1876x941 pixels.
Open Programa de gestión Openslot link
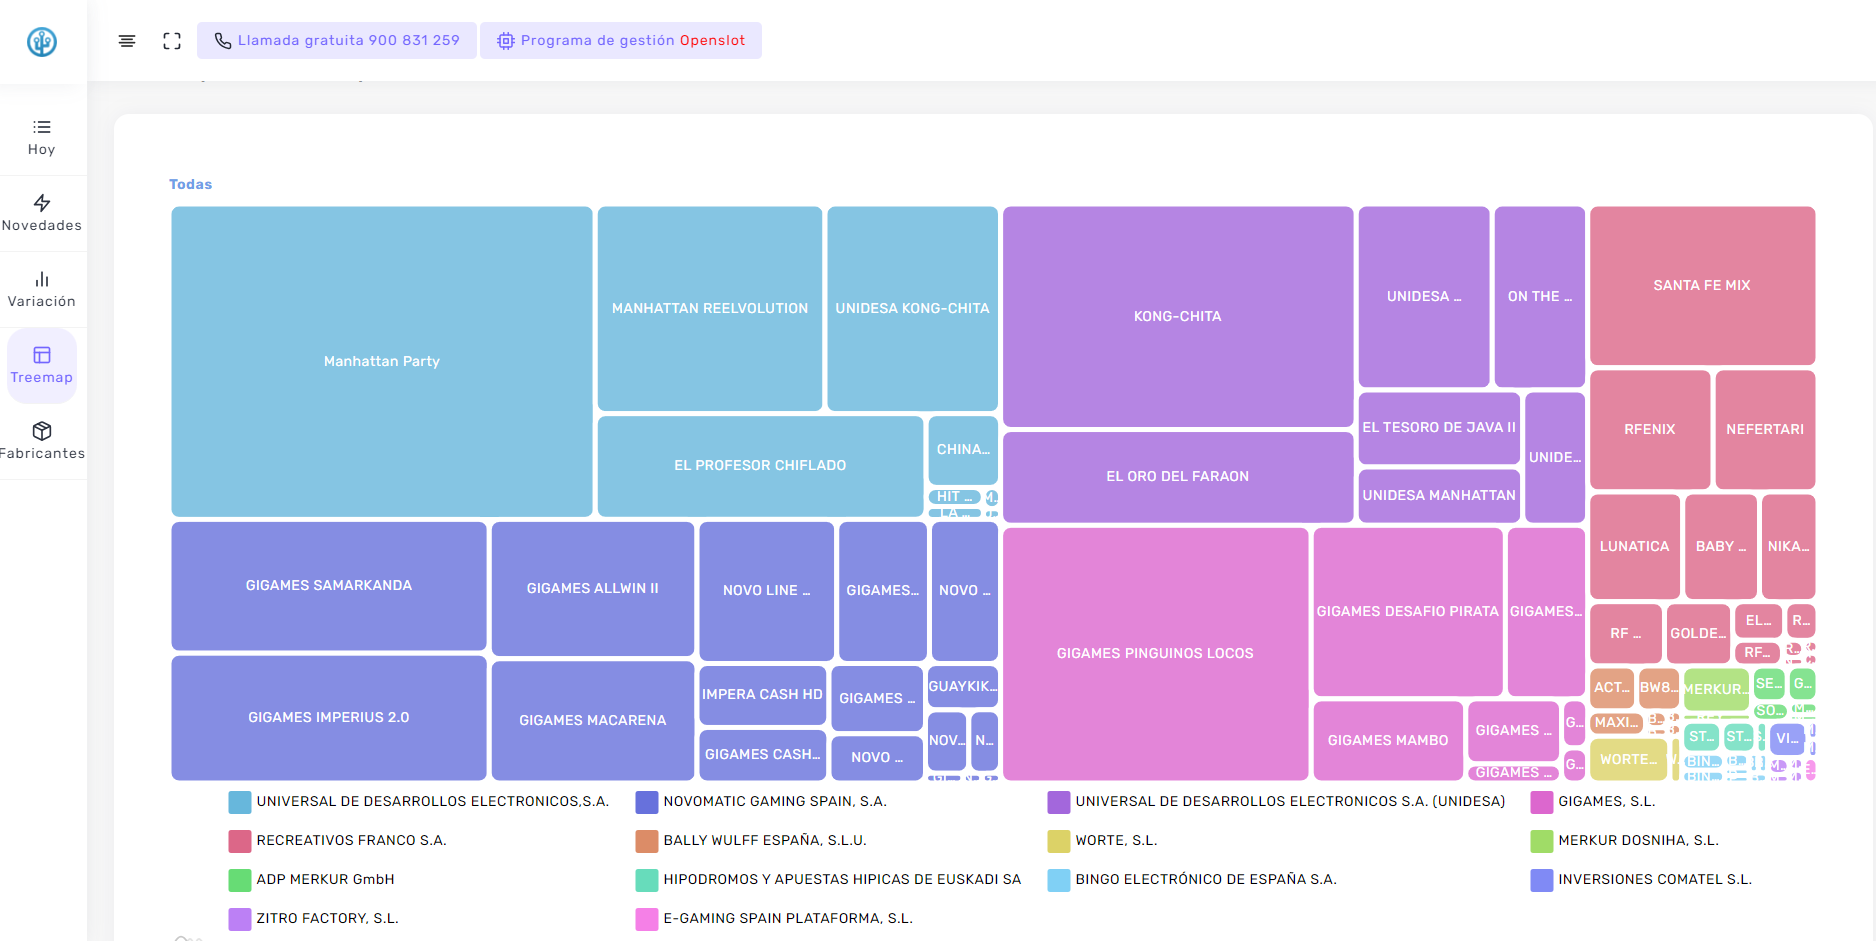click(621, 41)
